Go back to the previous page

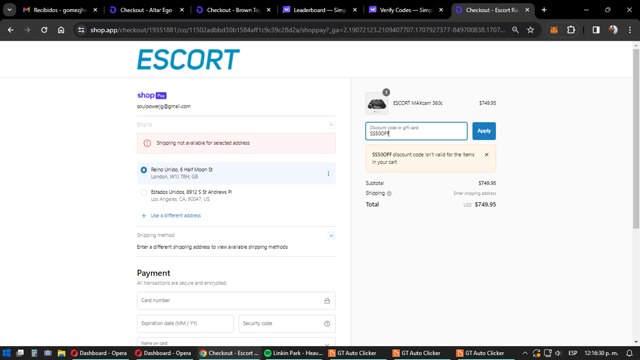click(11, 30)
